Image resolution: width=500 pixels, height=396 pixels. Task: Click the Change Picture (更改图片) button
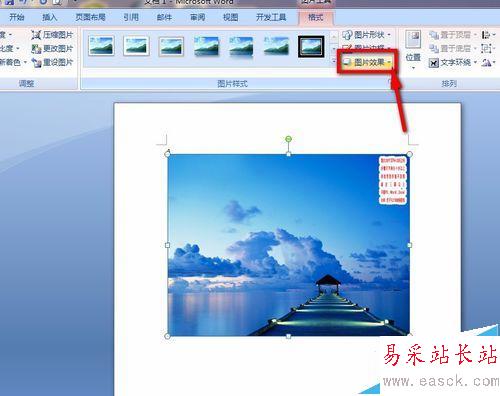tap(52, 49)
